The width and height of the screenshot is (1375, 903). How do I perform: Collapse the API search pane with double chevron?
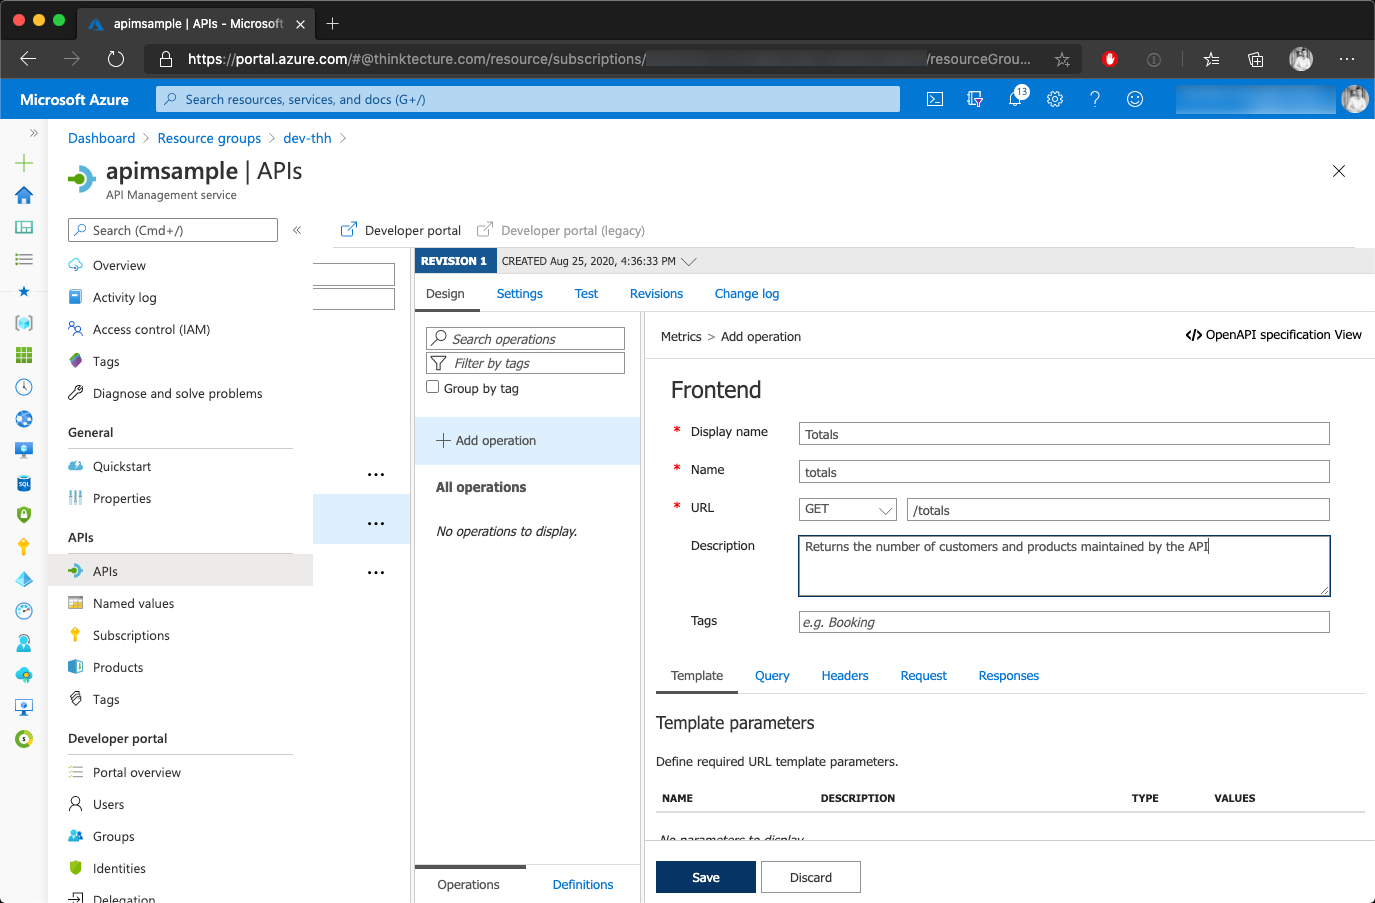coord(297,230)
